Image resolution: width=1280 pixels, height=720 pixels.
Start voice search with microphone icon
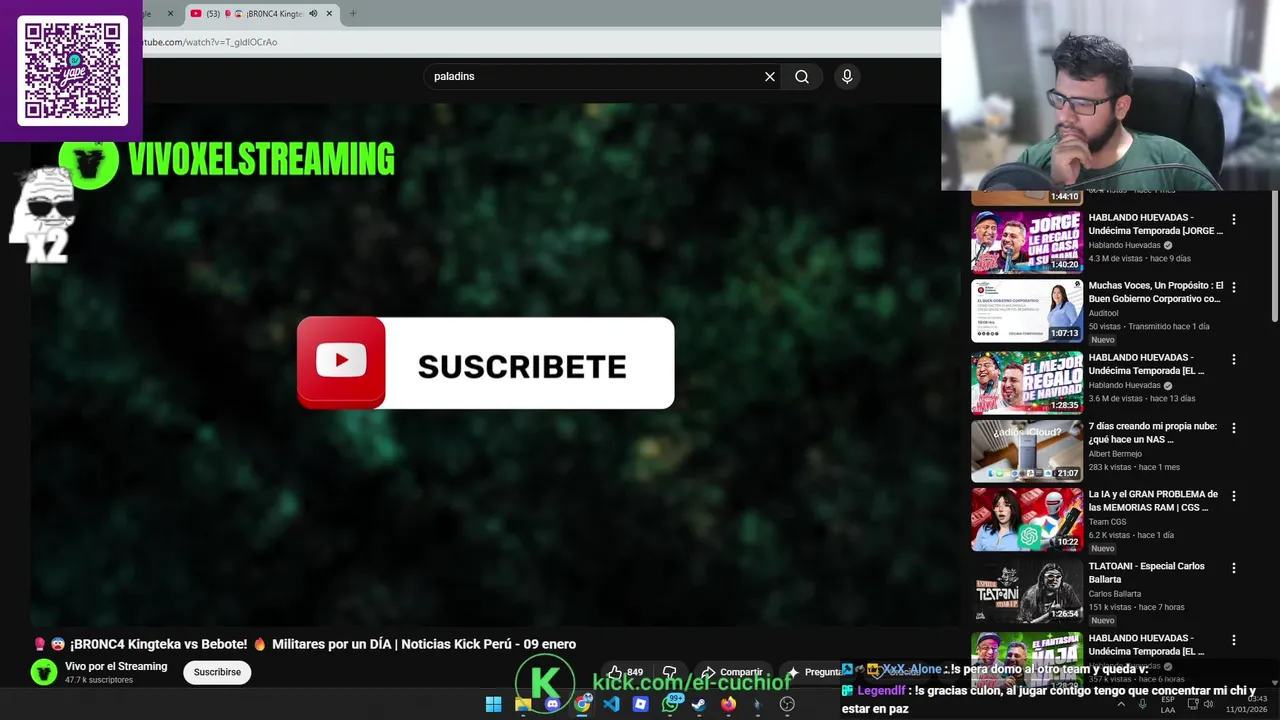847,76
